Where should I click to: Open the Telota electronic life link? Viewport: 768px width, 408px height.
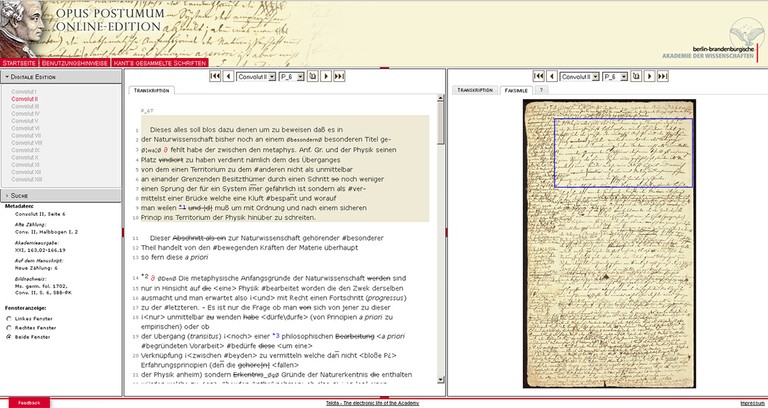point(372,403)
